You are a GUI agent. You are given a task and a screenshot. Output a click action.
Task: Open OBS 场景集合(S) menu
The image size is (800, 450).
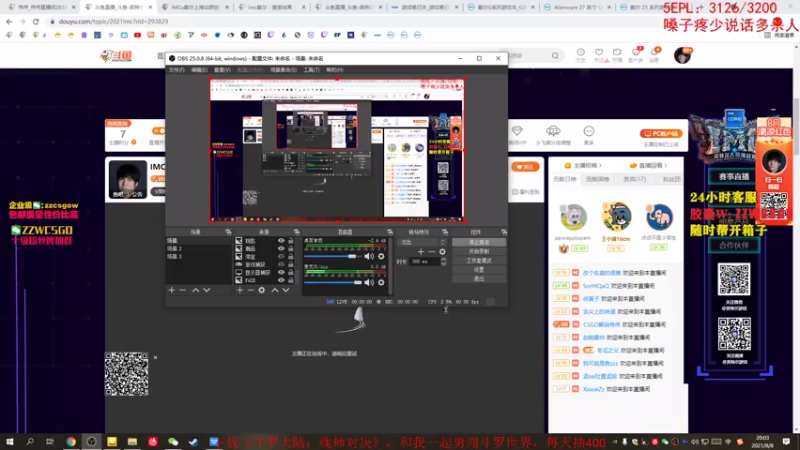click(x=283, y=70)
